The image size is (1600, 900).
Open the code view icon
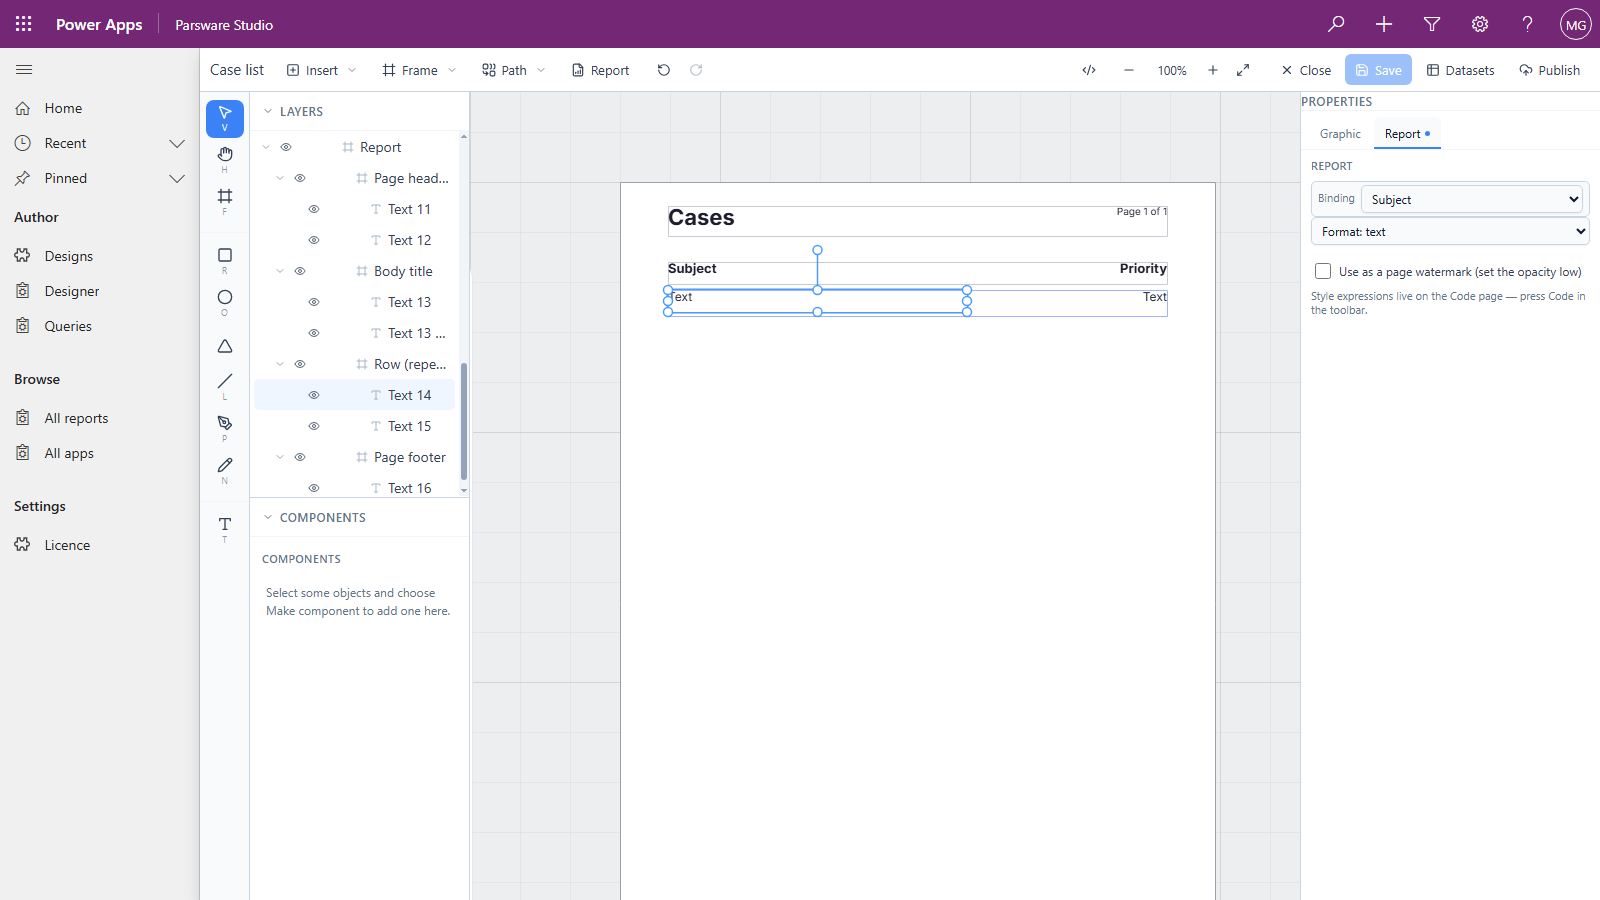[x=1089, y=70]
